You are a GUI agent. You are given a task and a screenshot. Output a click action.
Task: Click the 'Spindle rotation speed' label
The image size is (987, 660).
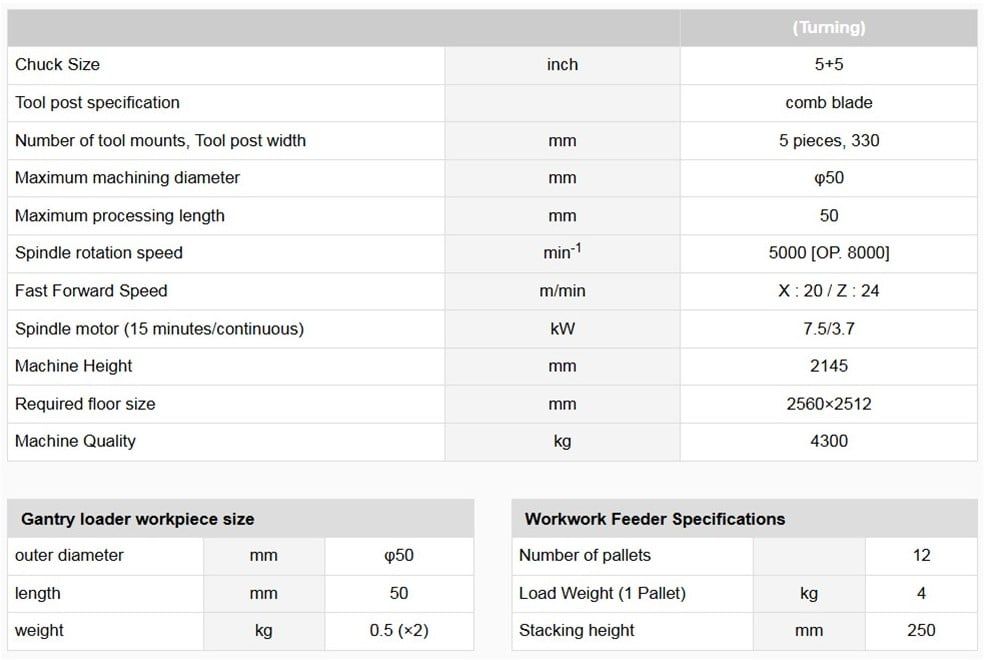point(98,253)
